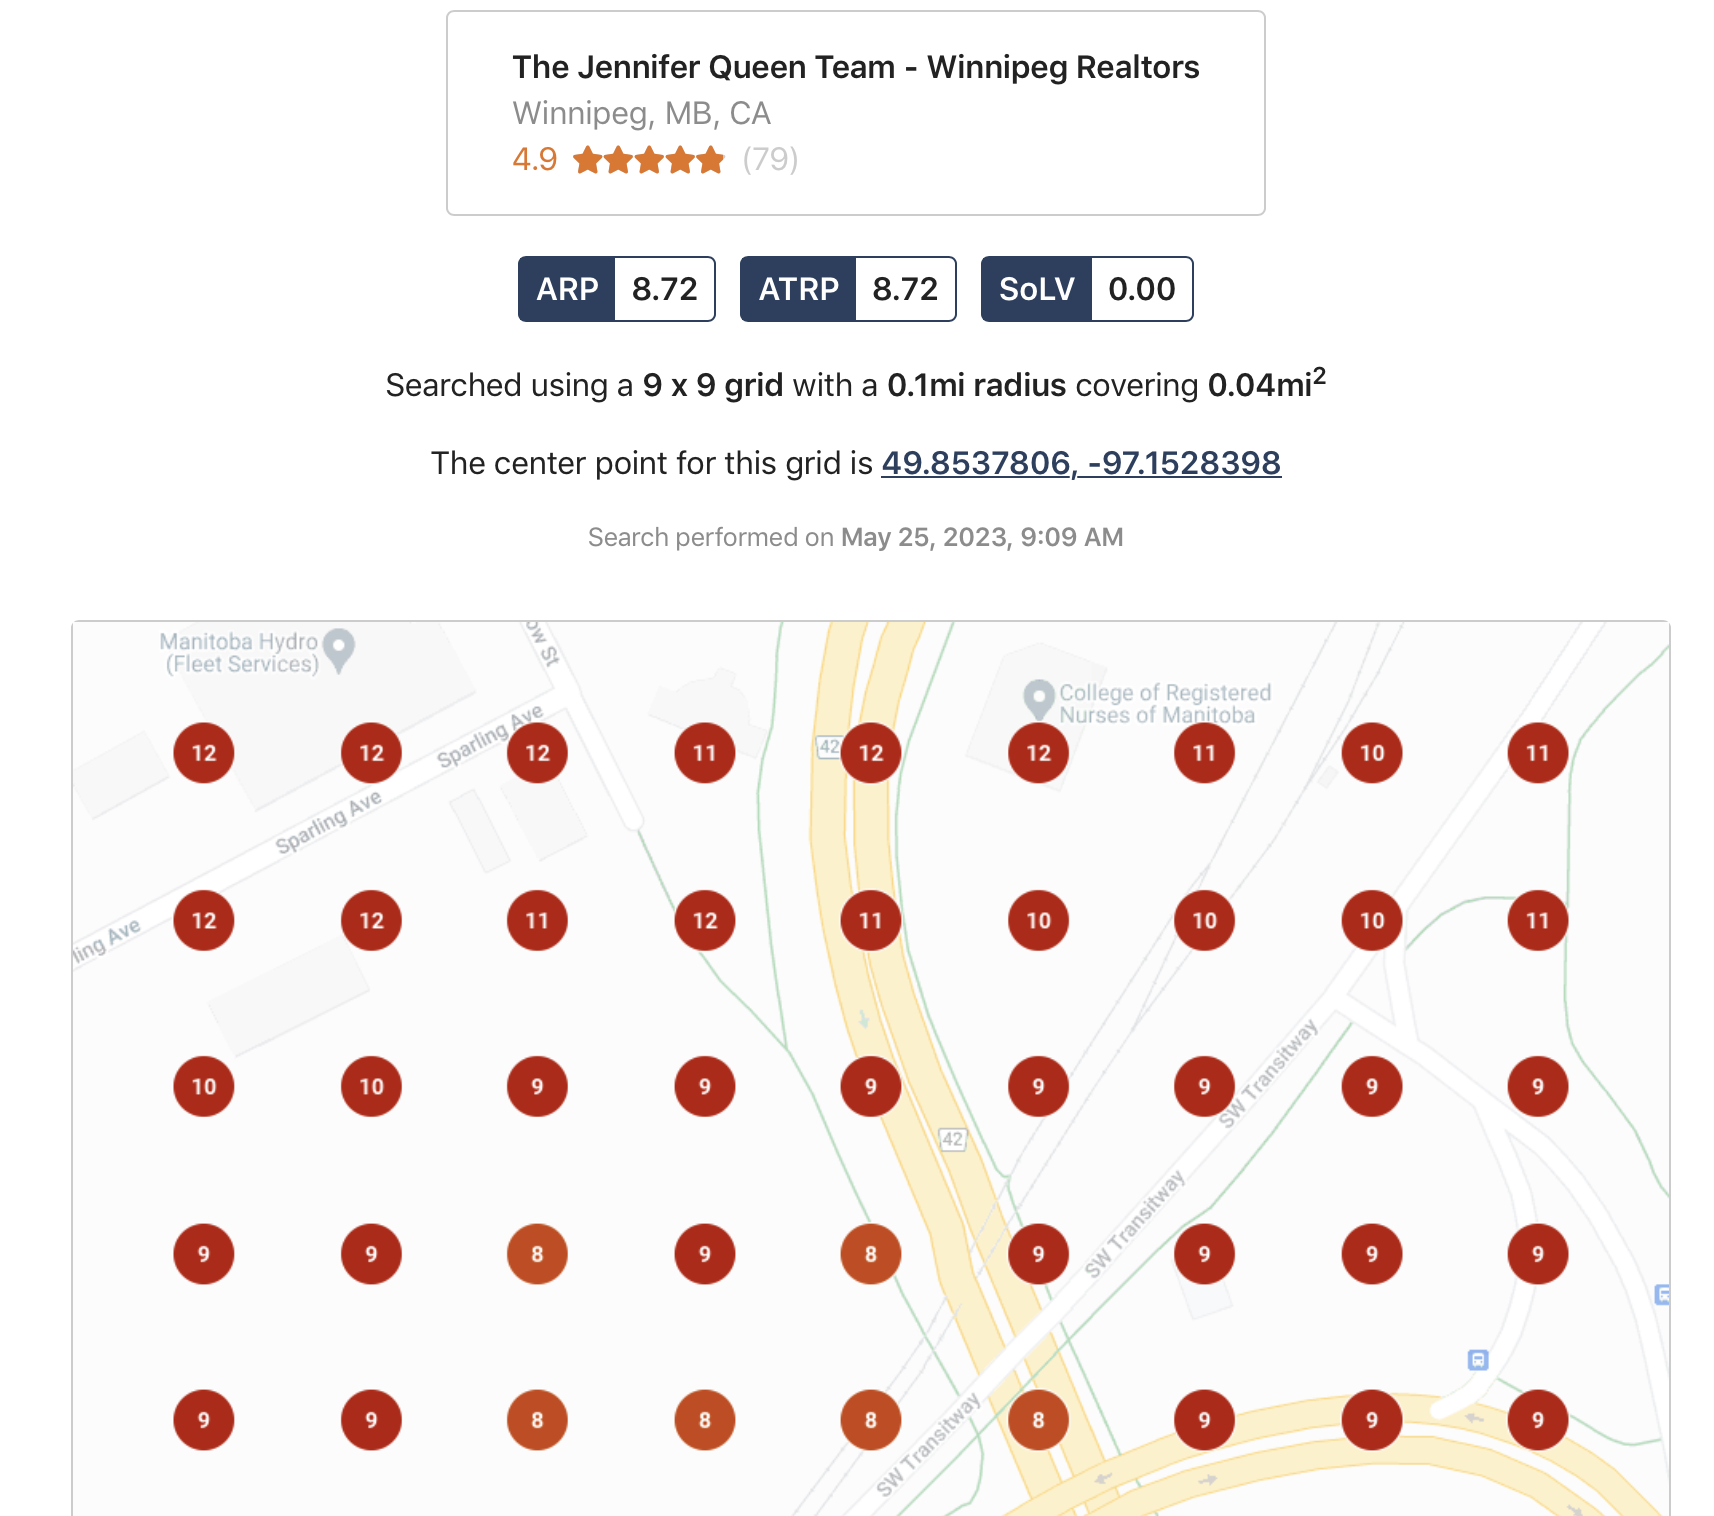This screenshot has height=1516, width=1714.
Task: Select the 11 marker under the College of Nurses label
Action: (x=1204, y=753)
